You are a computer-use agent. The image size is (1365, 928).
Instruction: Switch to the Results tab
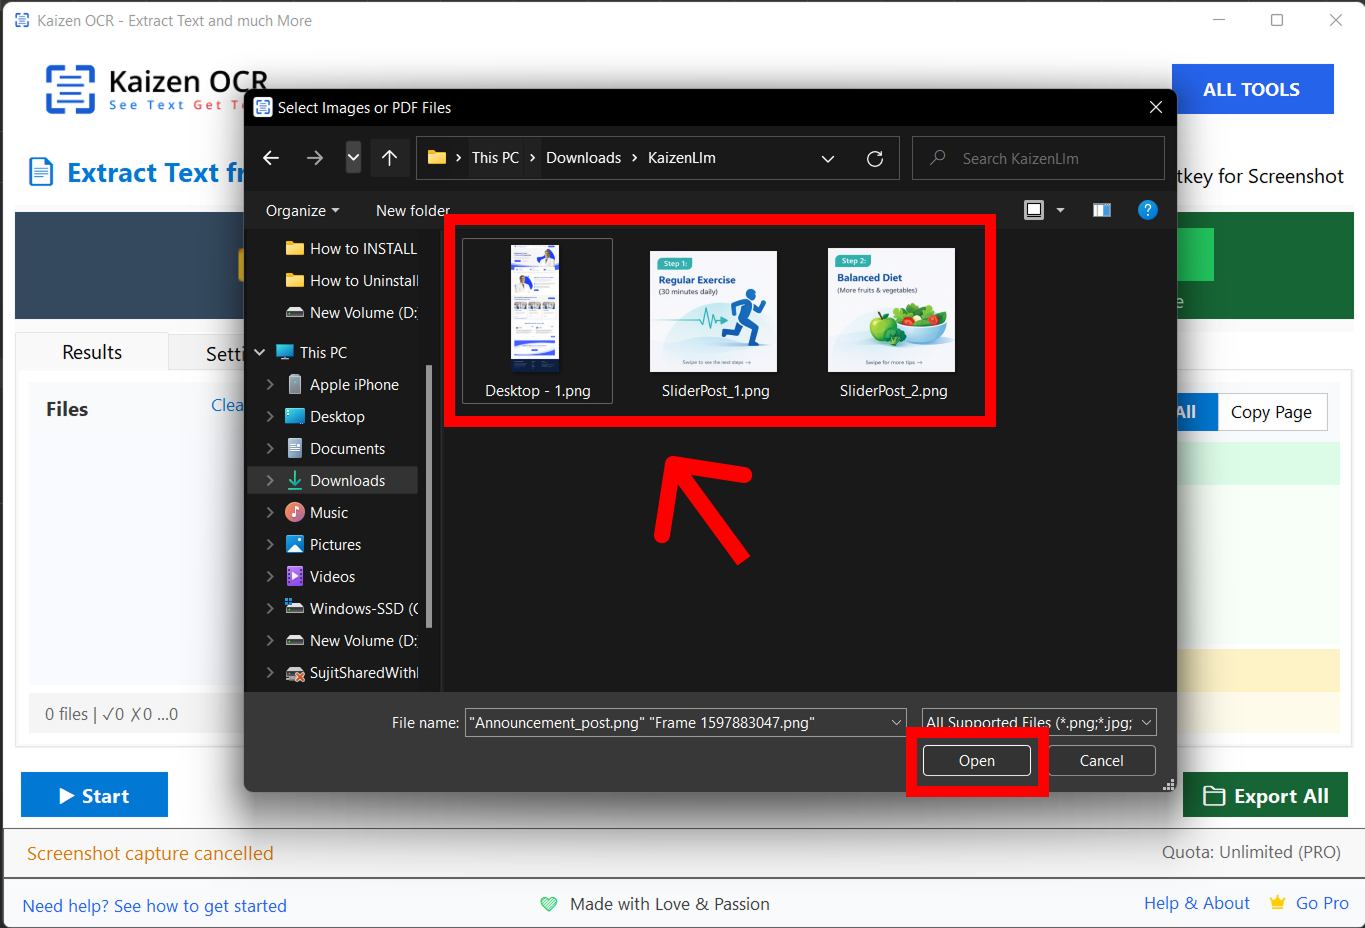click(92, 352)
